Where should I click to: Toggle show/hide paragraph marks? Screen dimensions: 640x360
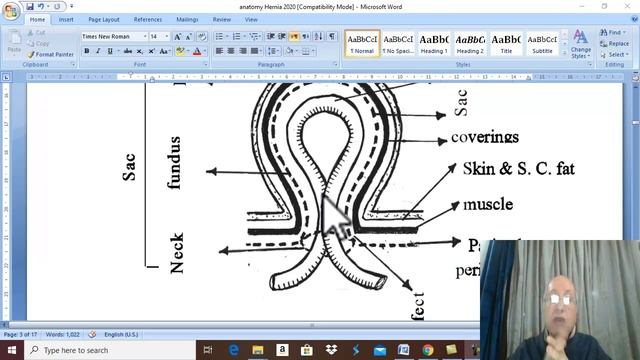pos(332,37)
